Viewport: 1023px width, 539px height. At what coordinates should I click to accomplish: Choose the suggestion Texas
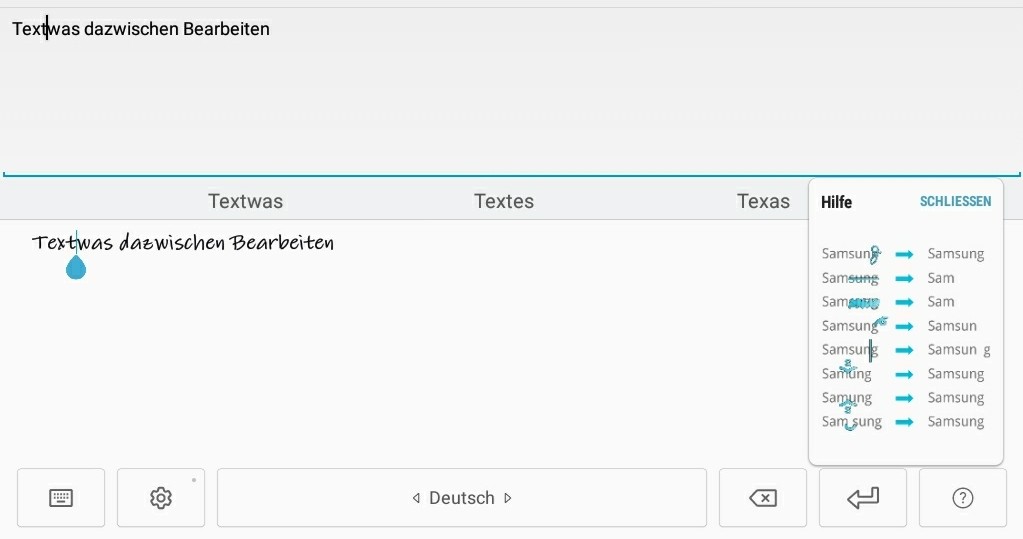point(763,201)
